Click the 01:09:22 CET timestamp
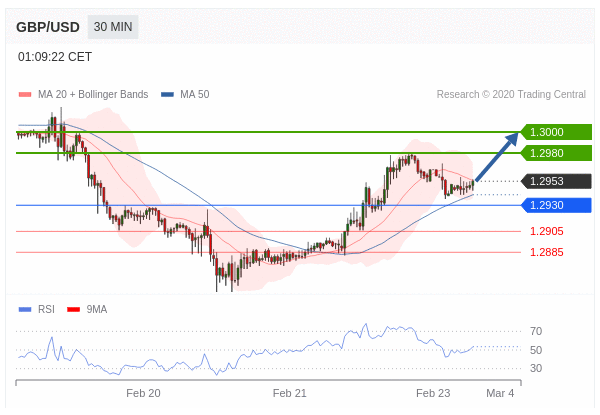600x415 pixels. pyautogui.click(x=55, y=57)
